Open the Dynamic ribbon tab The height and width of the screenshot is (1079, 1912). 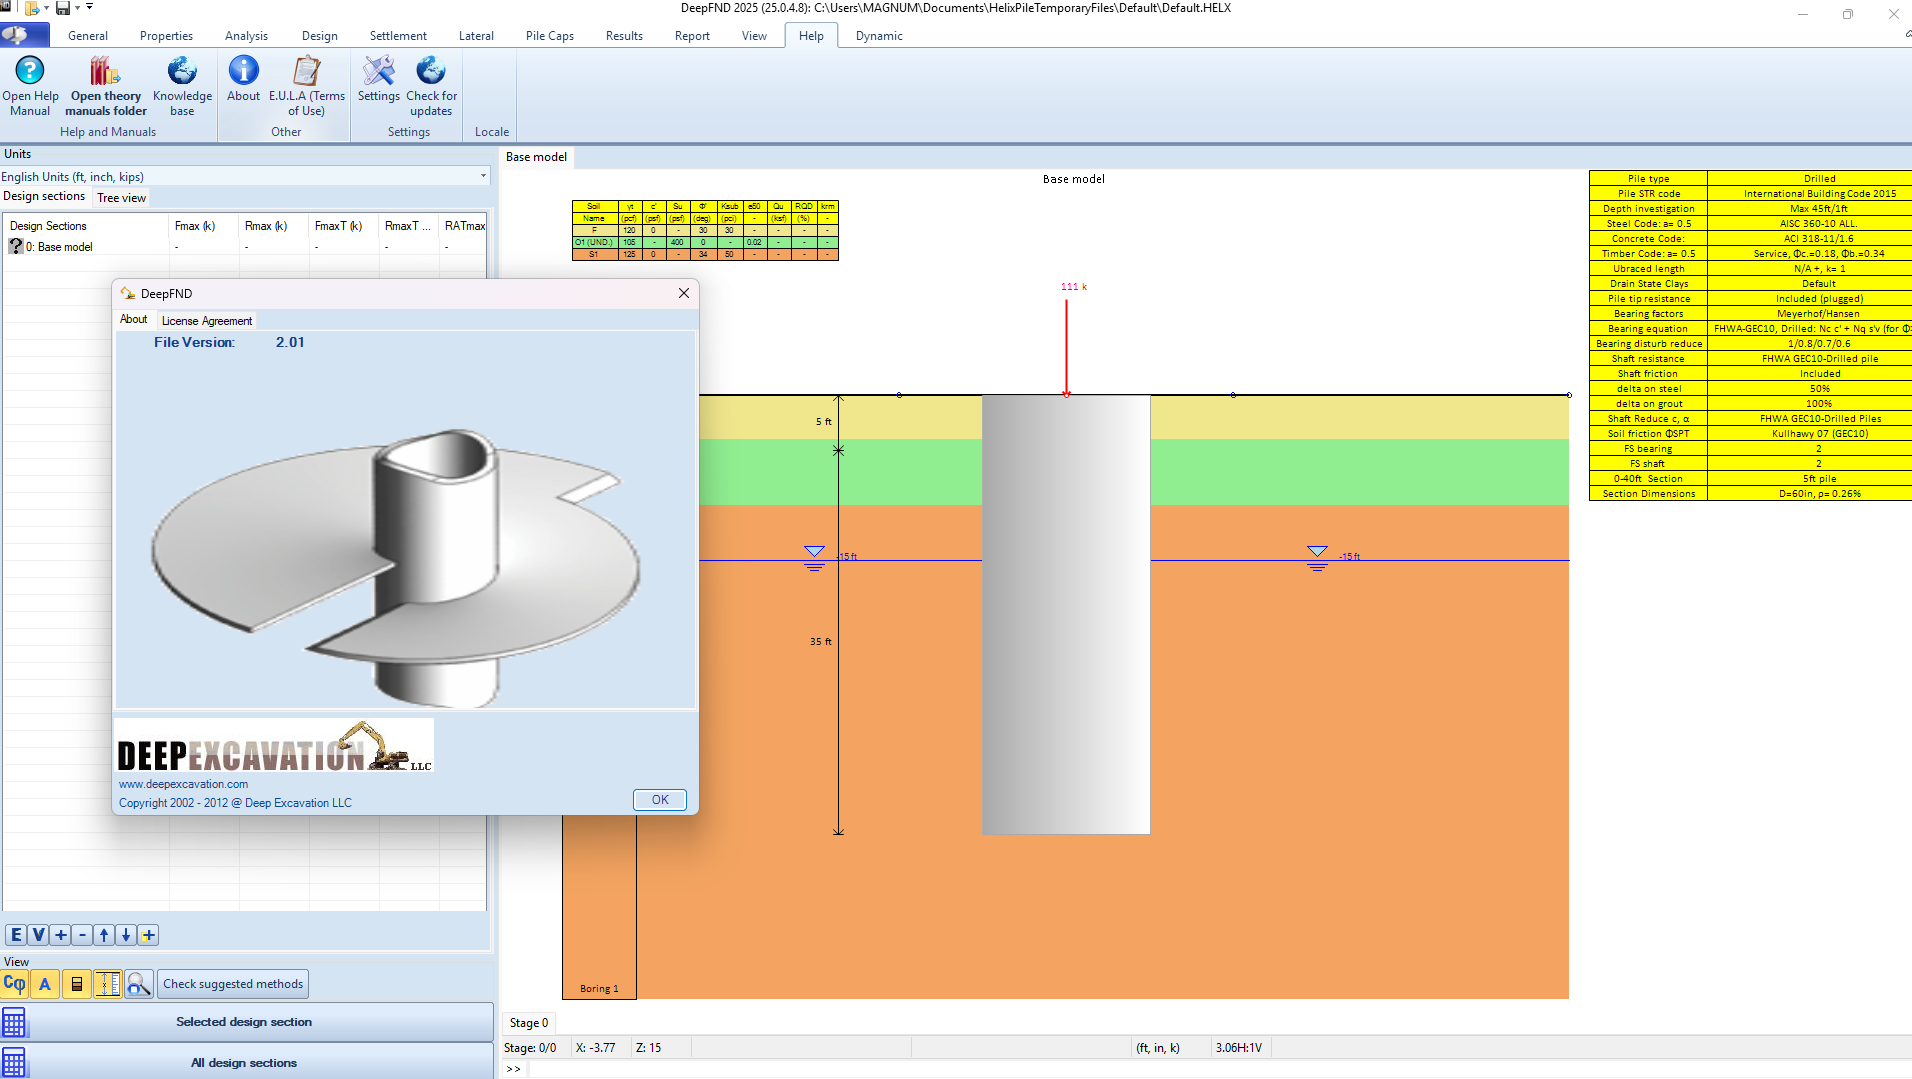(x=879, y=36)
